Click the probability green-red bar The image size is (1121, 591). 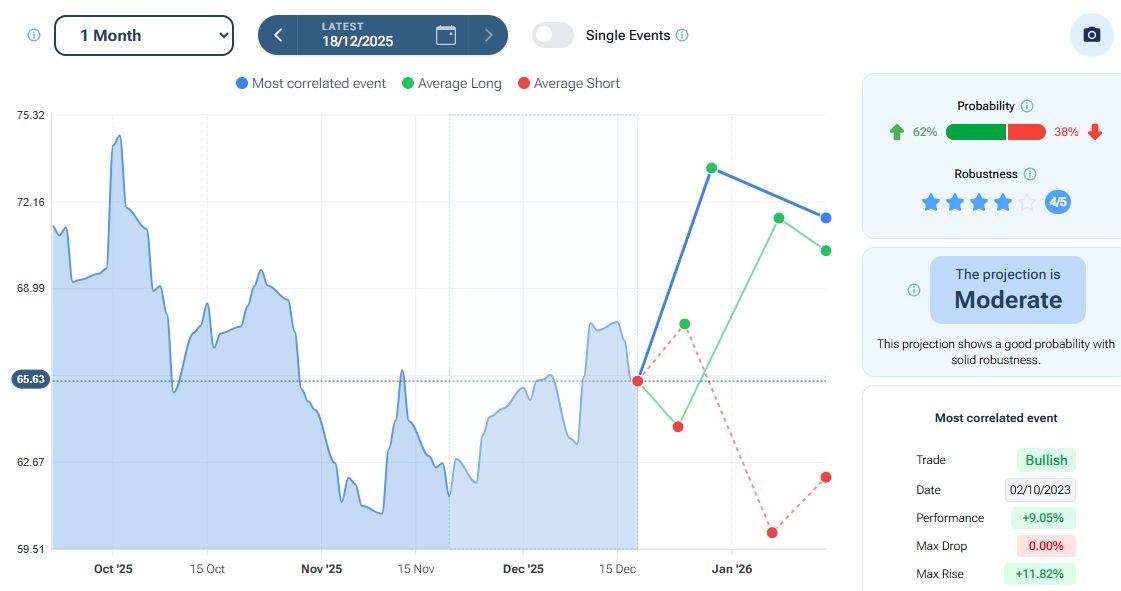995,132
